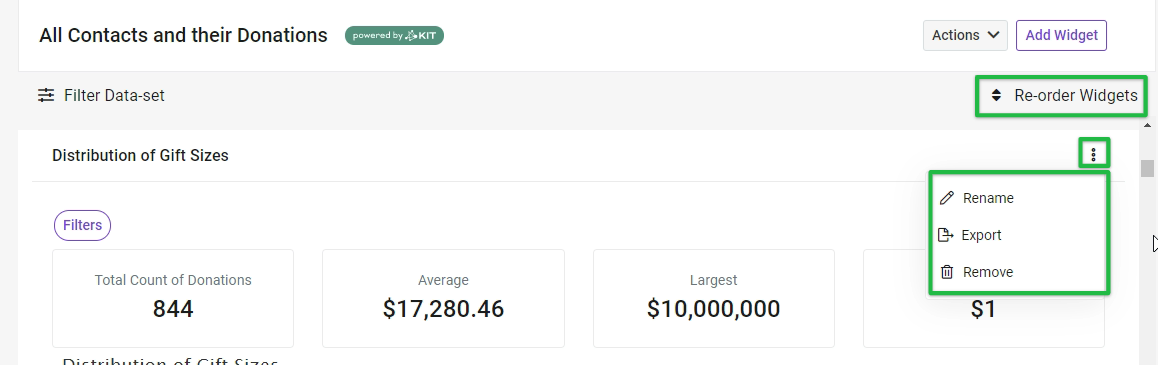The image size is (1158, 365).
Task: Open the purple Filters pill button
Action: click(82, 225)
